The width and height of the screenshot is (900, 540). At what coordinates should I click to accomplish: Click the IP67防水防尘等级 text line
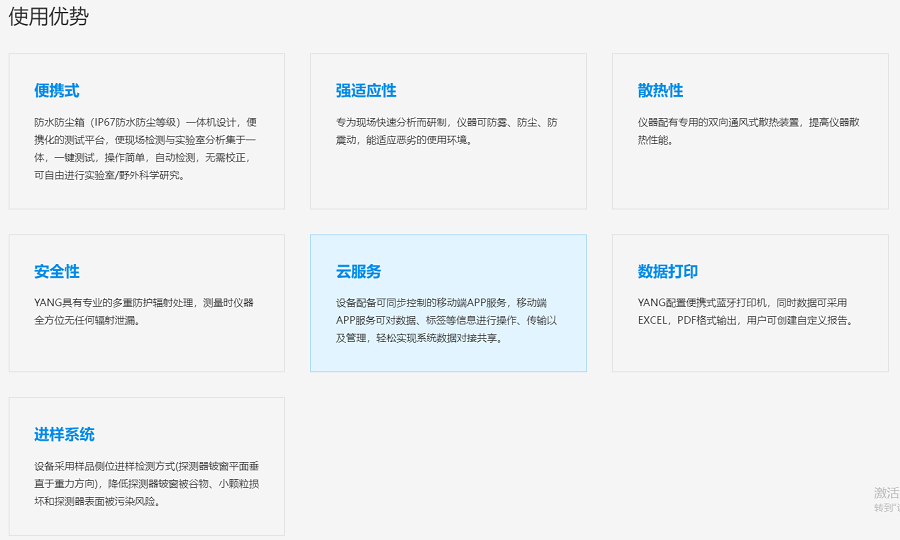pyautogui.click(x=145, y=122)
